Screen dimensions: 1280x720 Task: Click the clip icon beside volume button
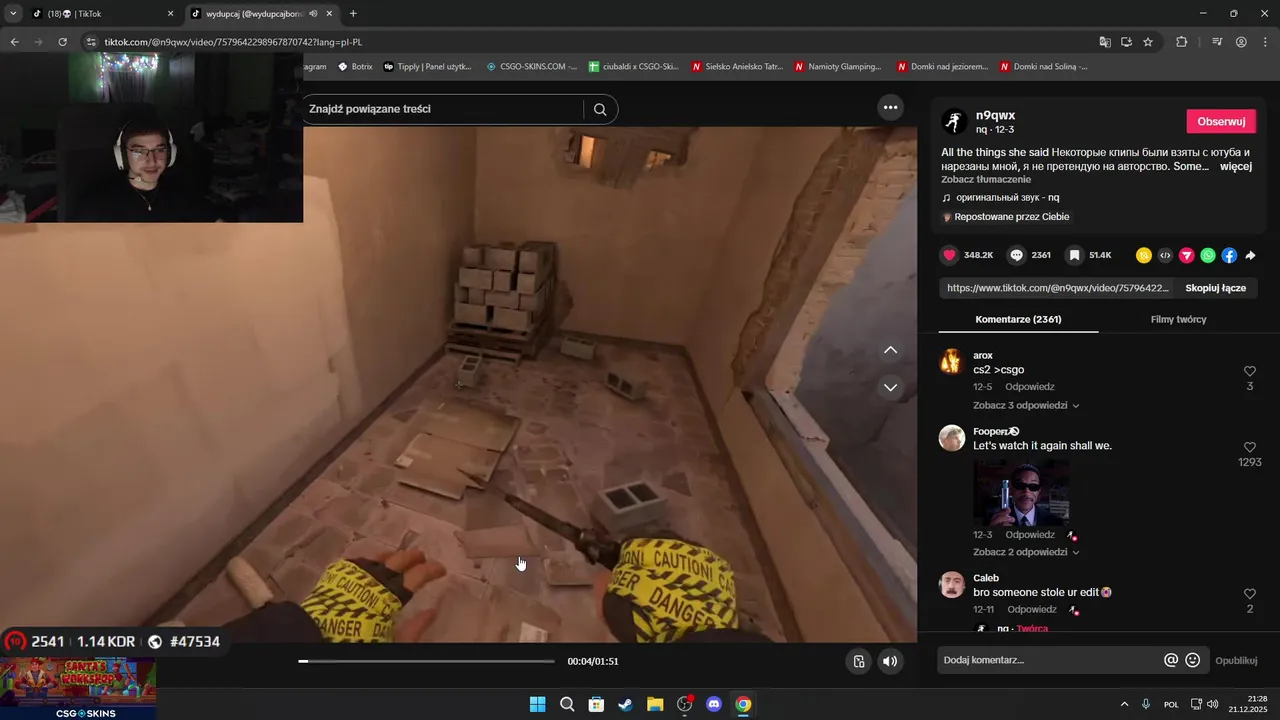[x=859, y=661]
